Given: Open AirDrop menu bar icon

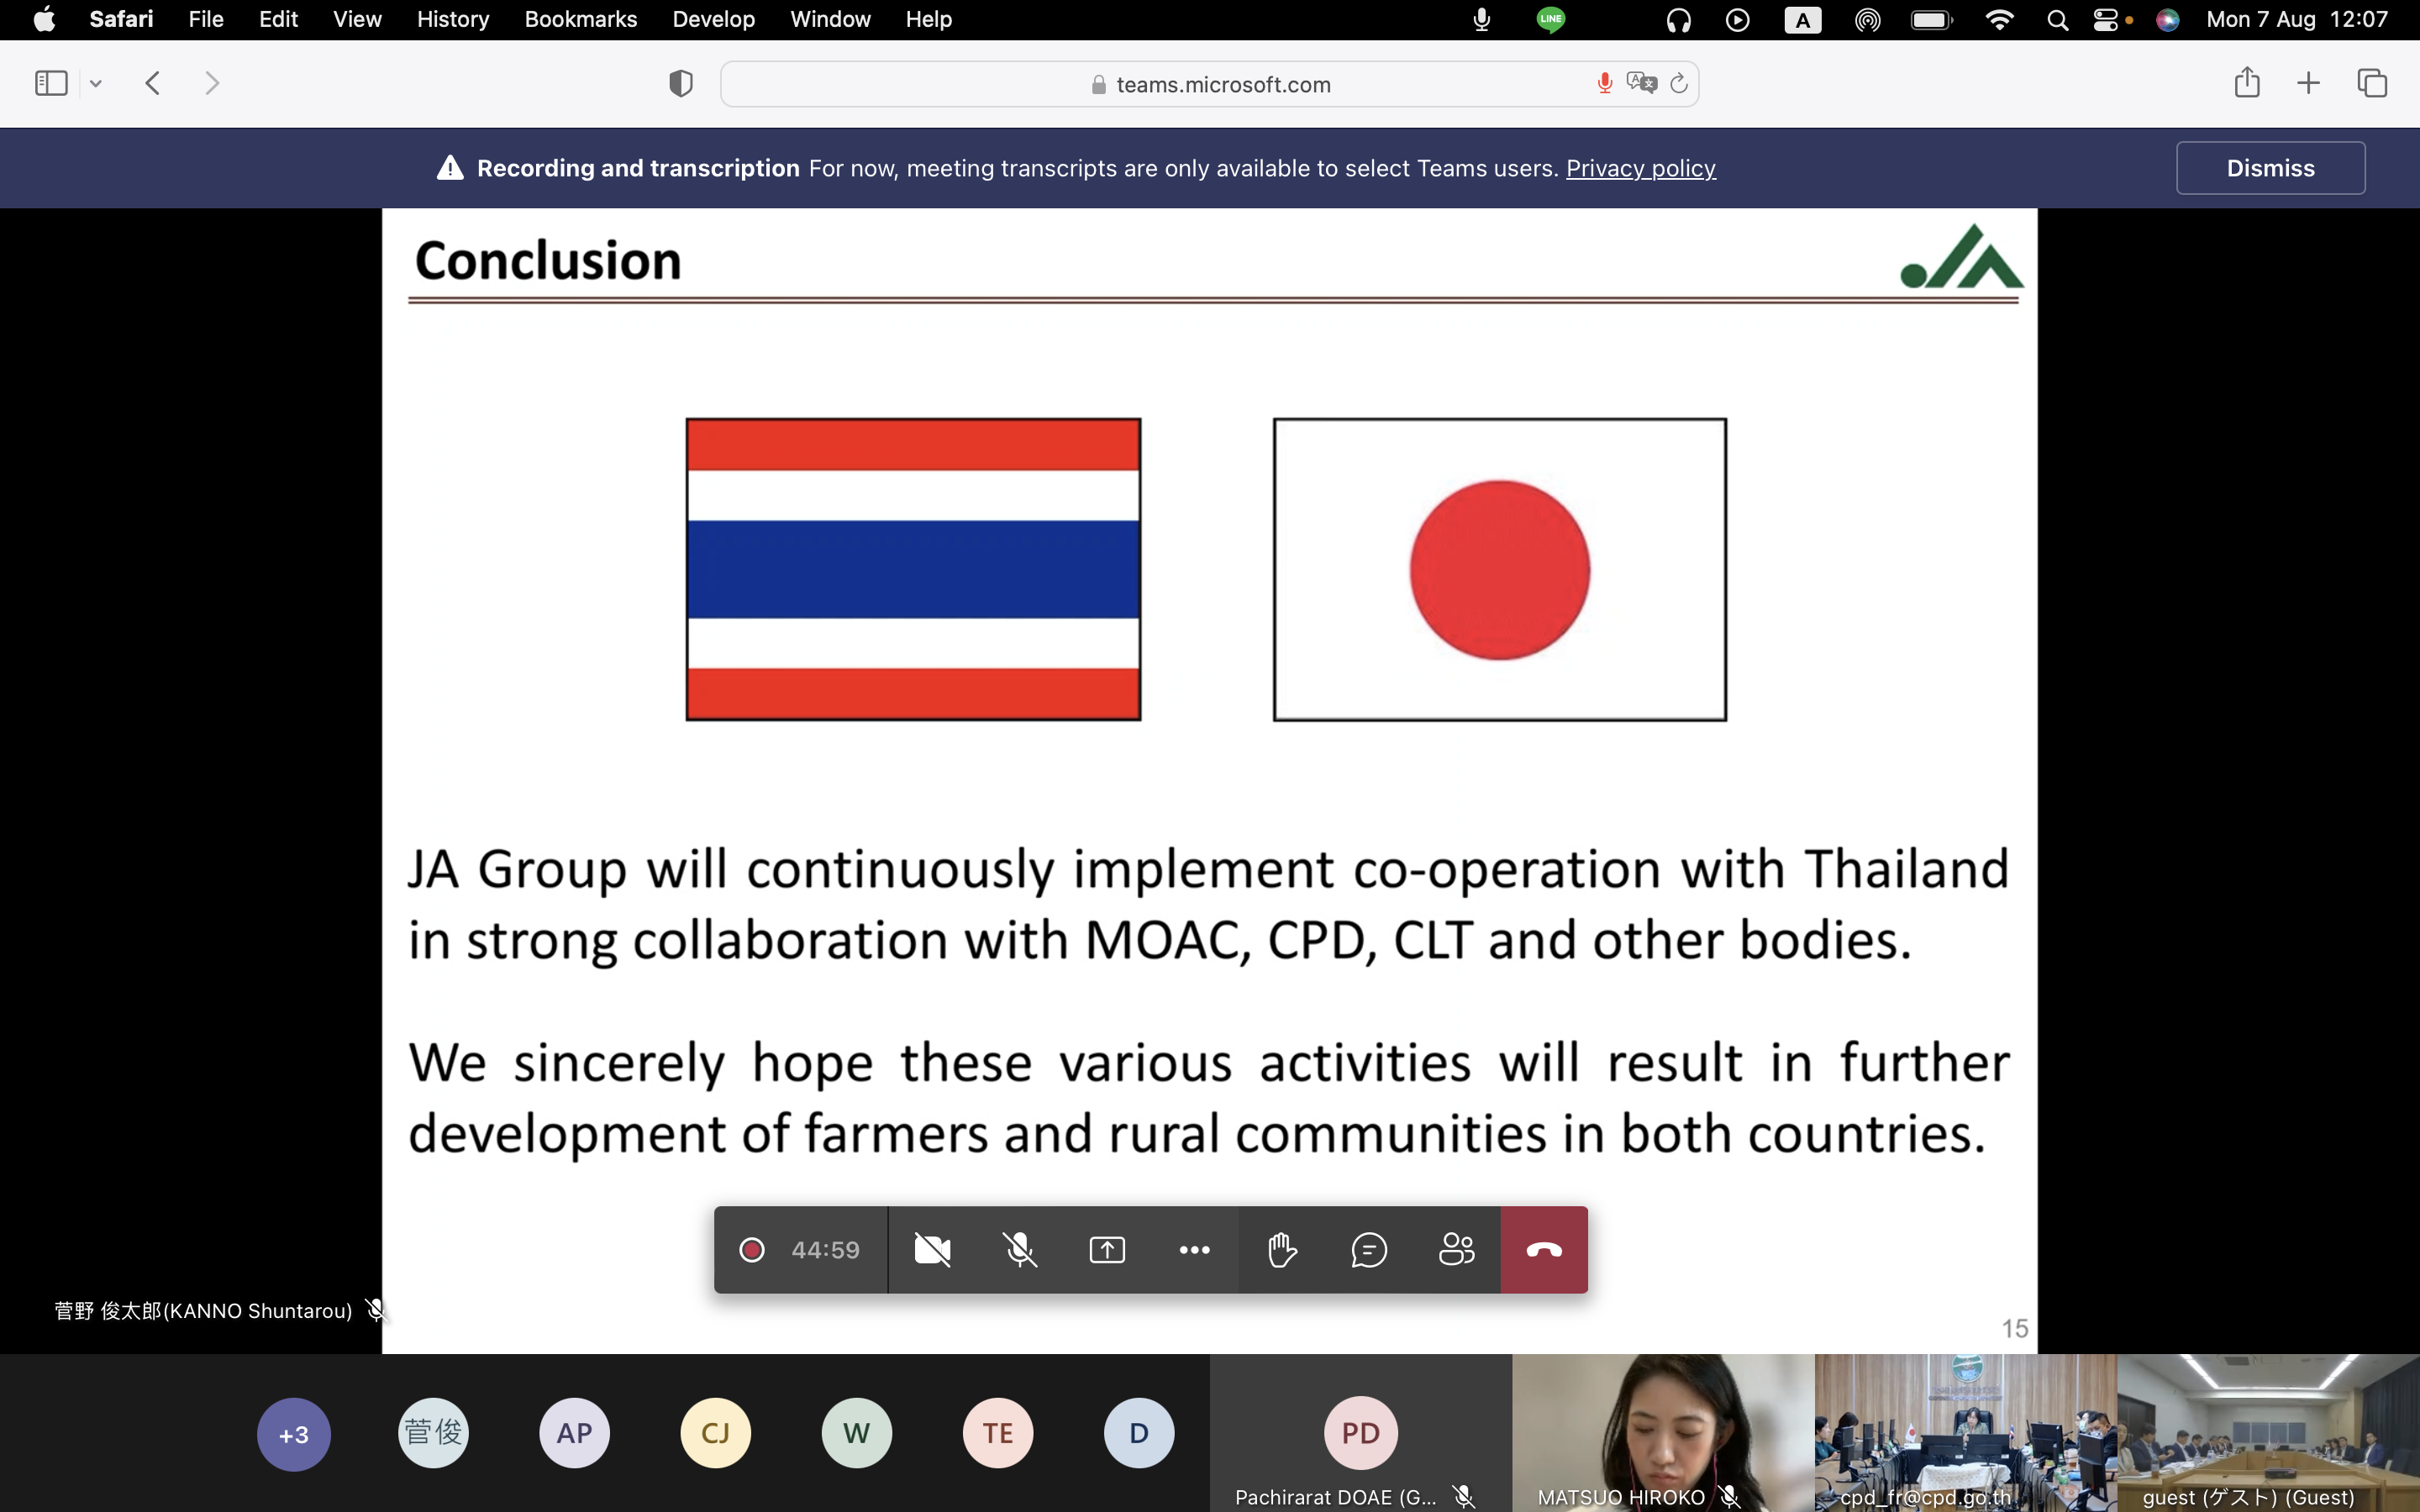Looking at the screenshot, I should (1867, 19).
